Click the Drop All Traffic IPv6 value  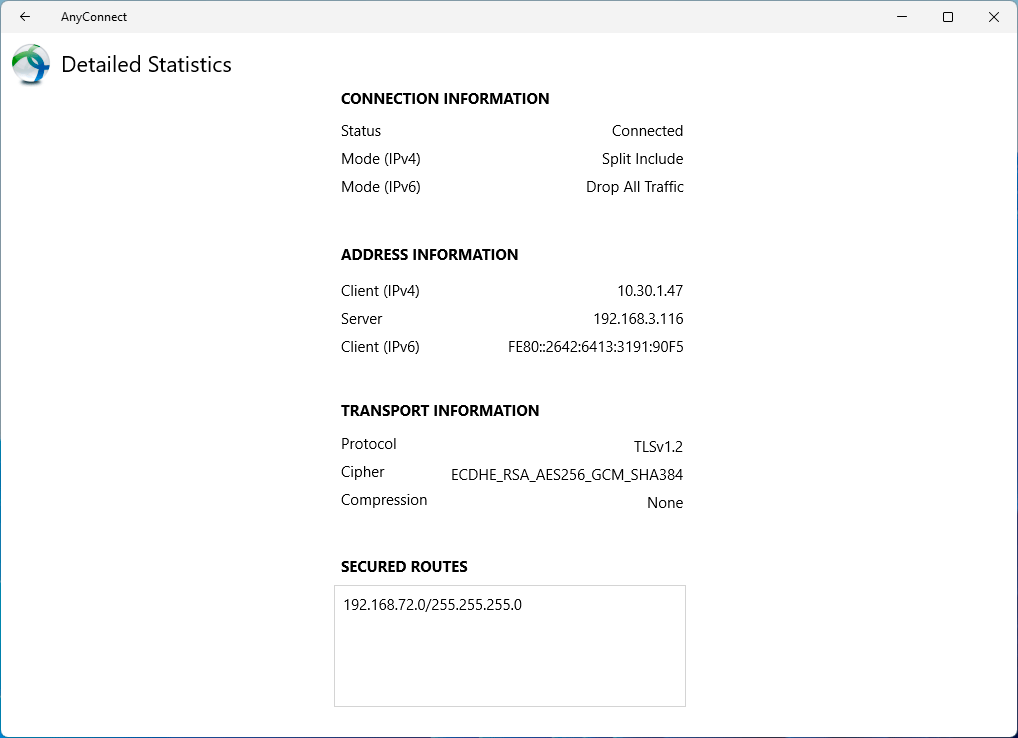(x=634, y=187)
